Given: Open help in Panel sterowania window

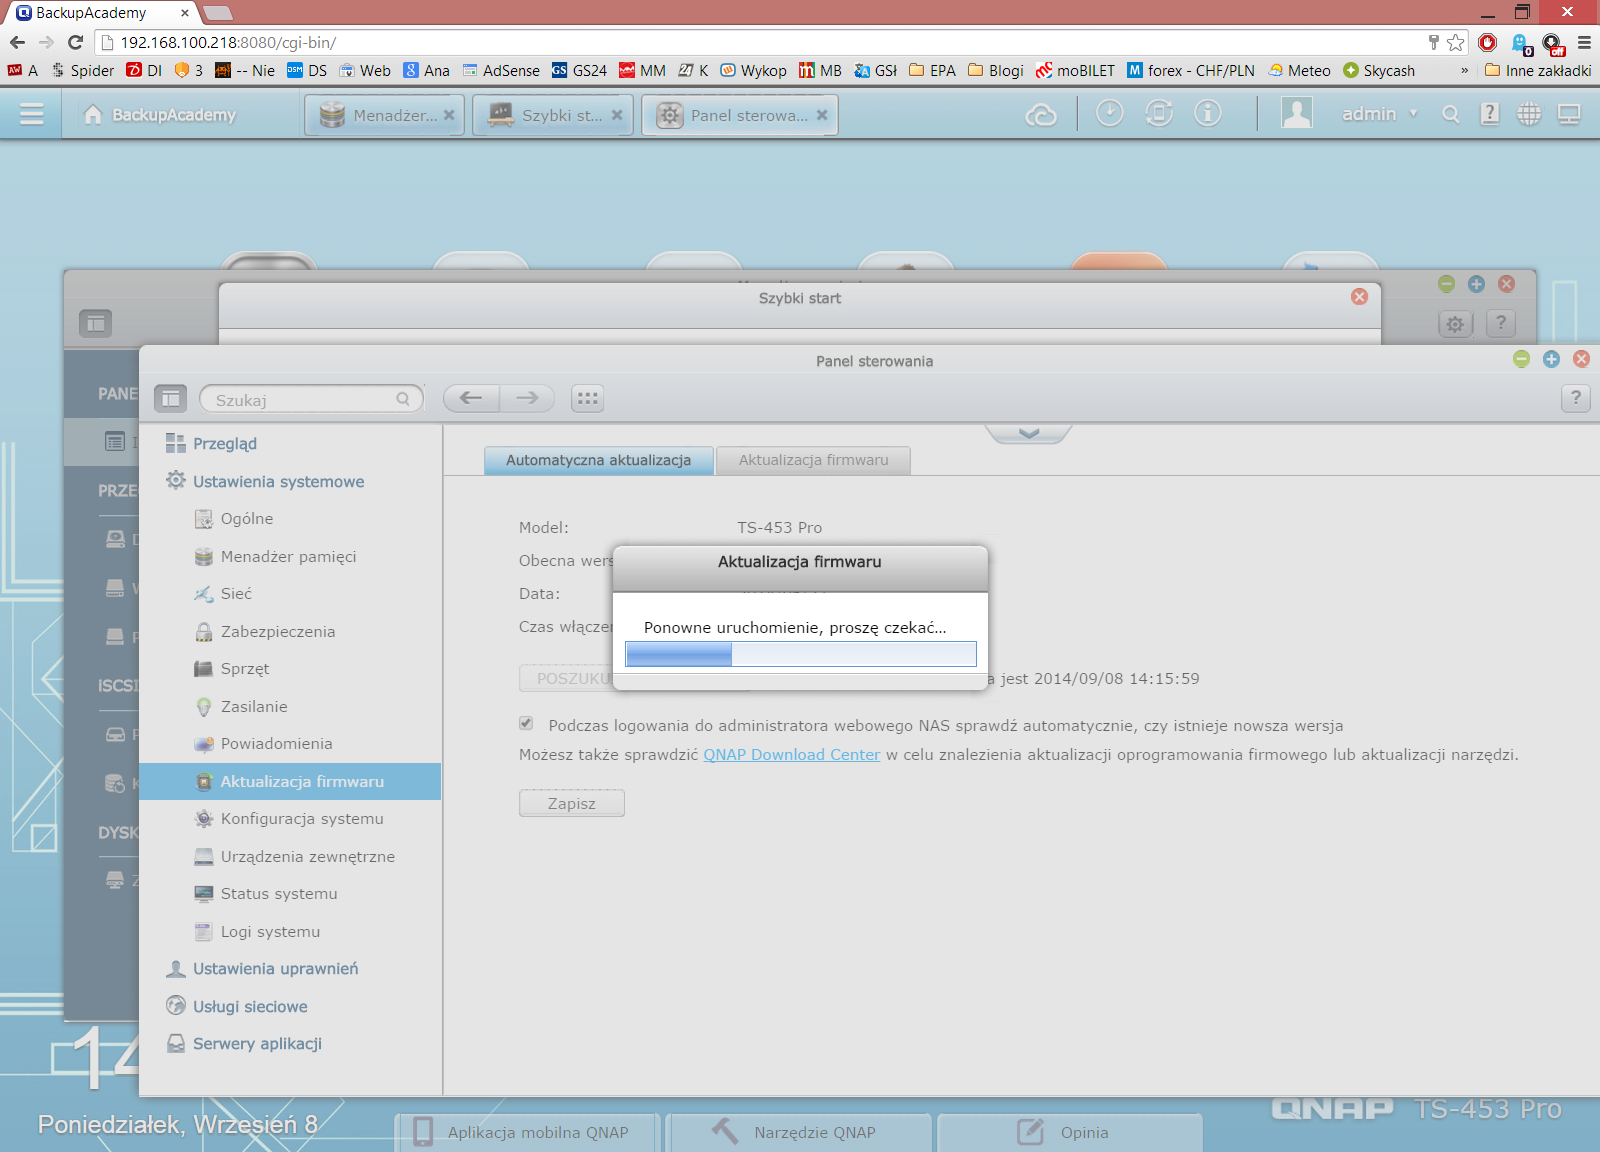Looking at the screenshot, I should pyautogui.click(x=1575, y=398).
